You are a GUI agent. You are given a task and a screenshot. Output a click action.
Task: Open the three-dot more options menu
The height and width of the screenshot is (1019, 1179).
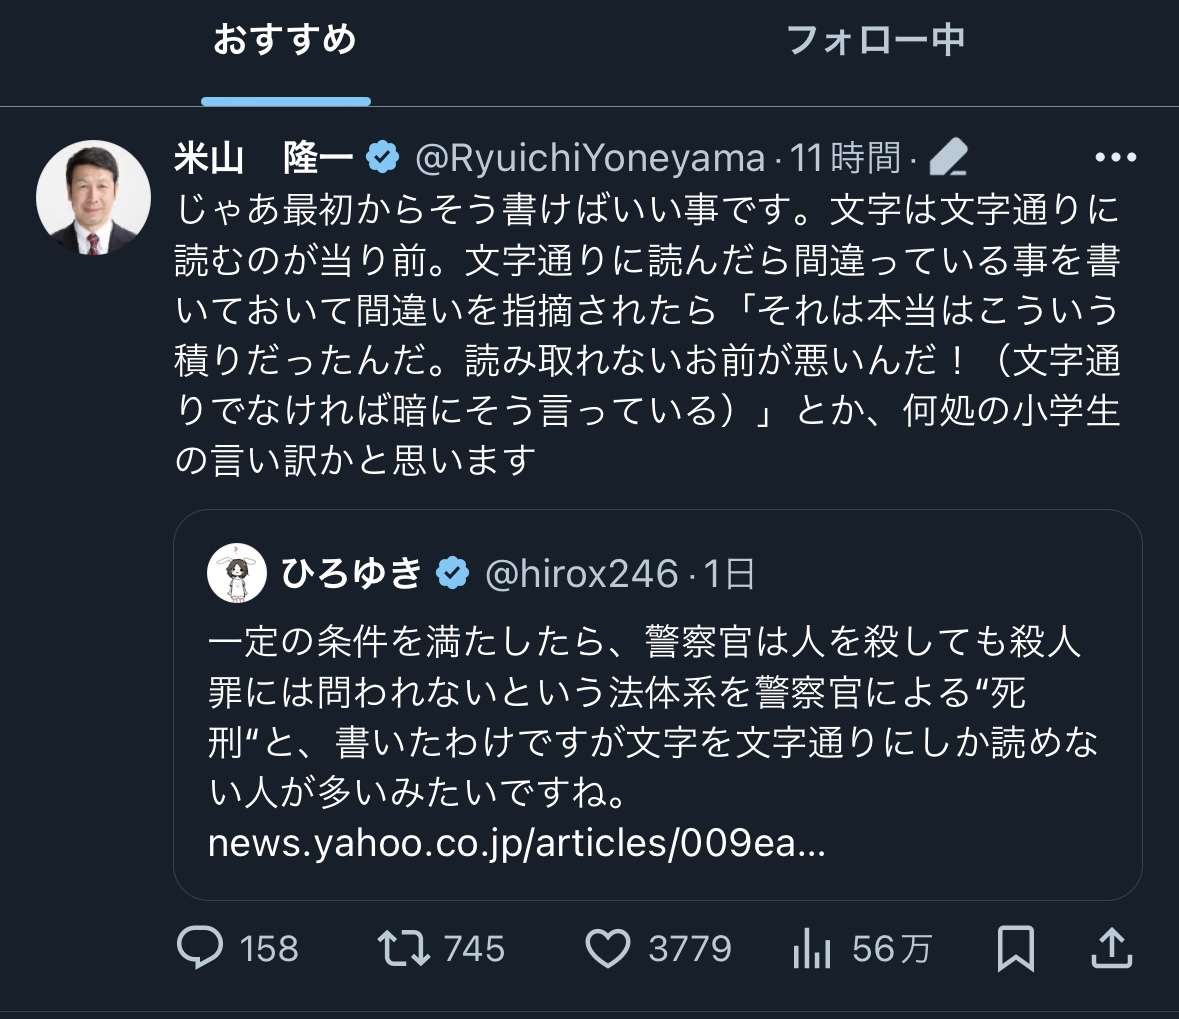[1116, 158]
